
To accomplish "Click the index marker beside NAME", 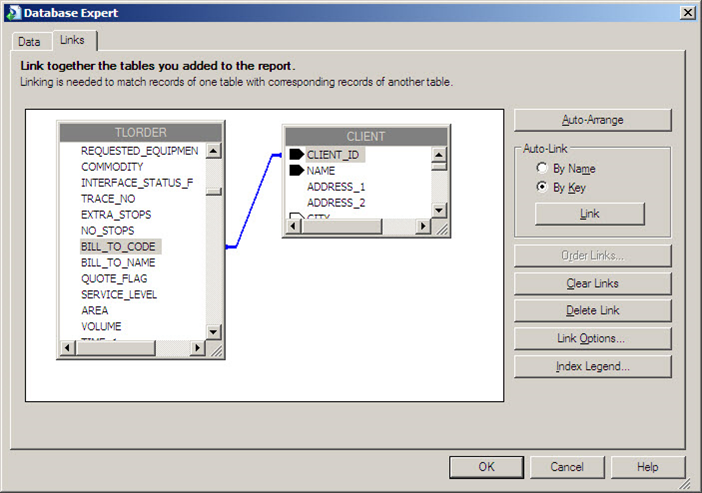I will click(296, 170).
